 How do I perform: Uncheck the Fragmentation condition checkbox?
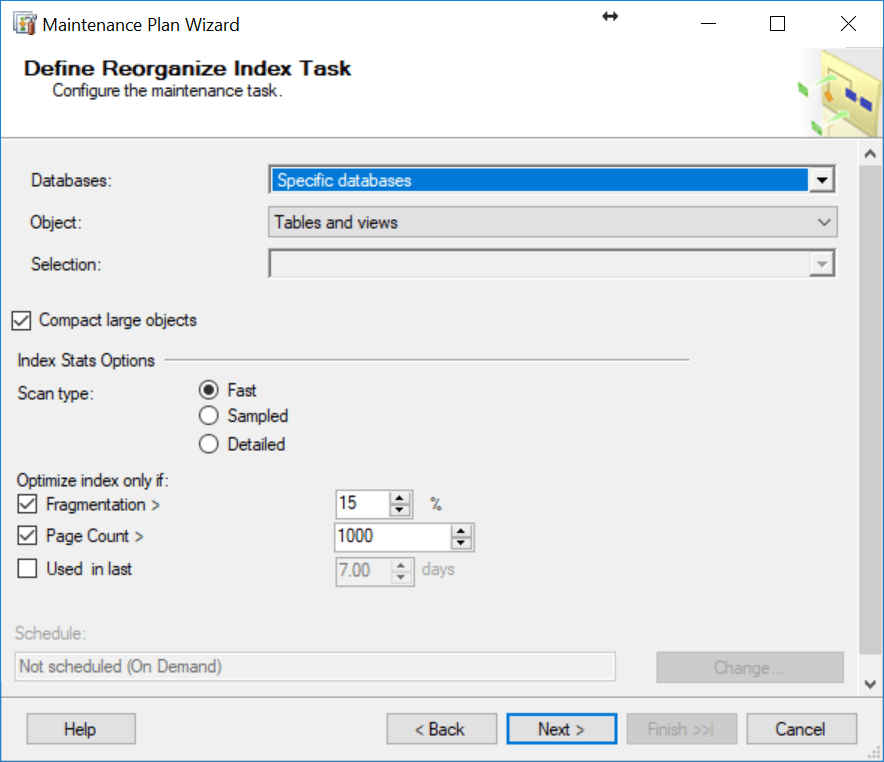point(27,504)
